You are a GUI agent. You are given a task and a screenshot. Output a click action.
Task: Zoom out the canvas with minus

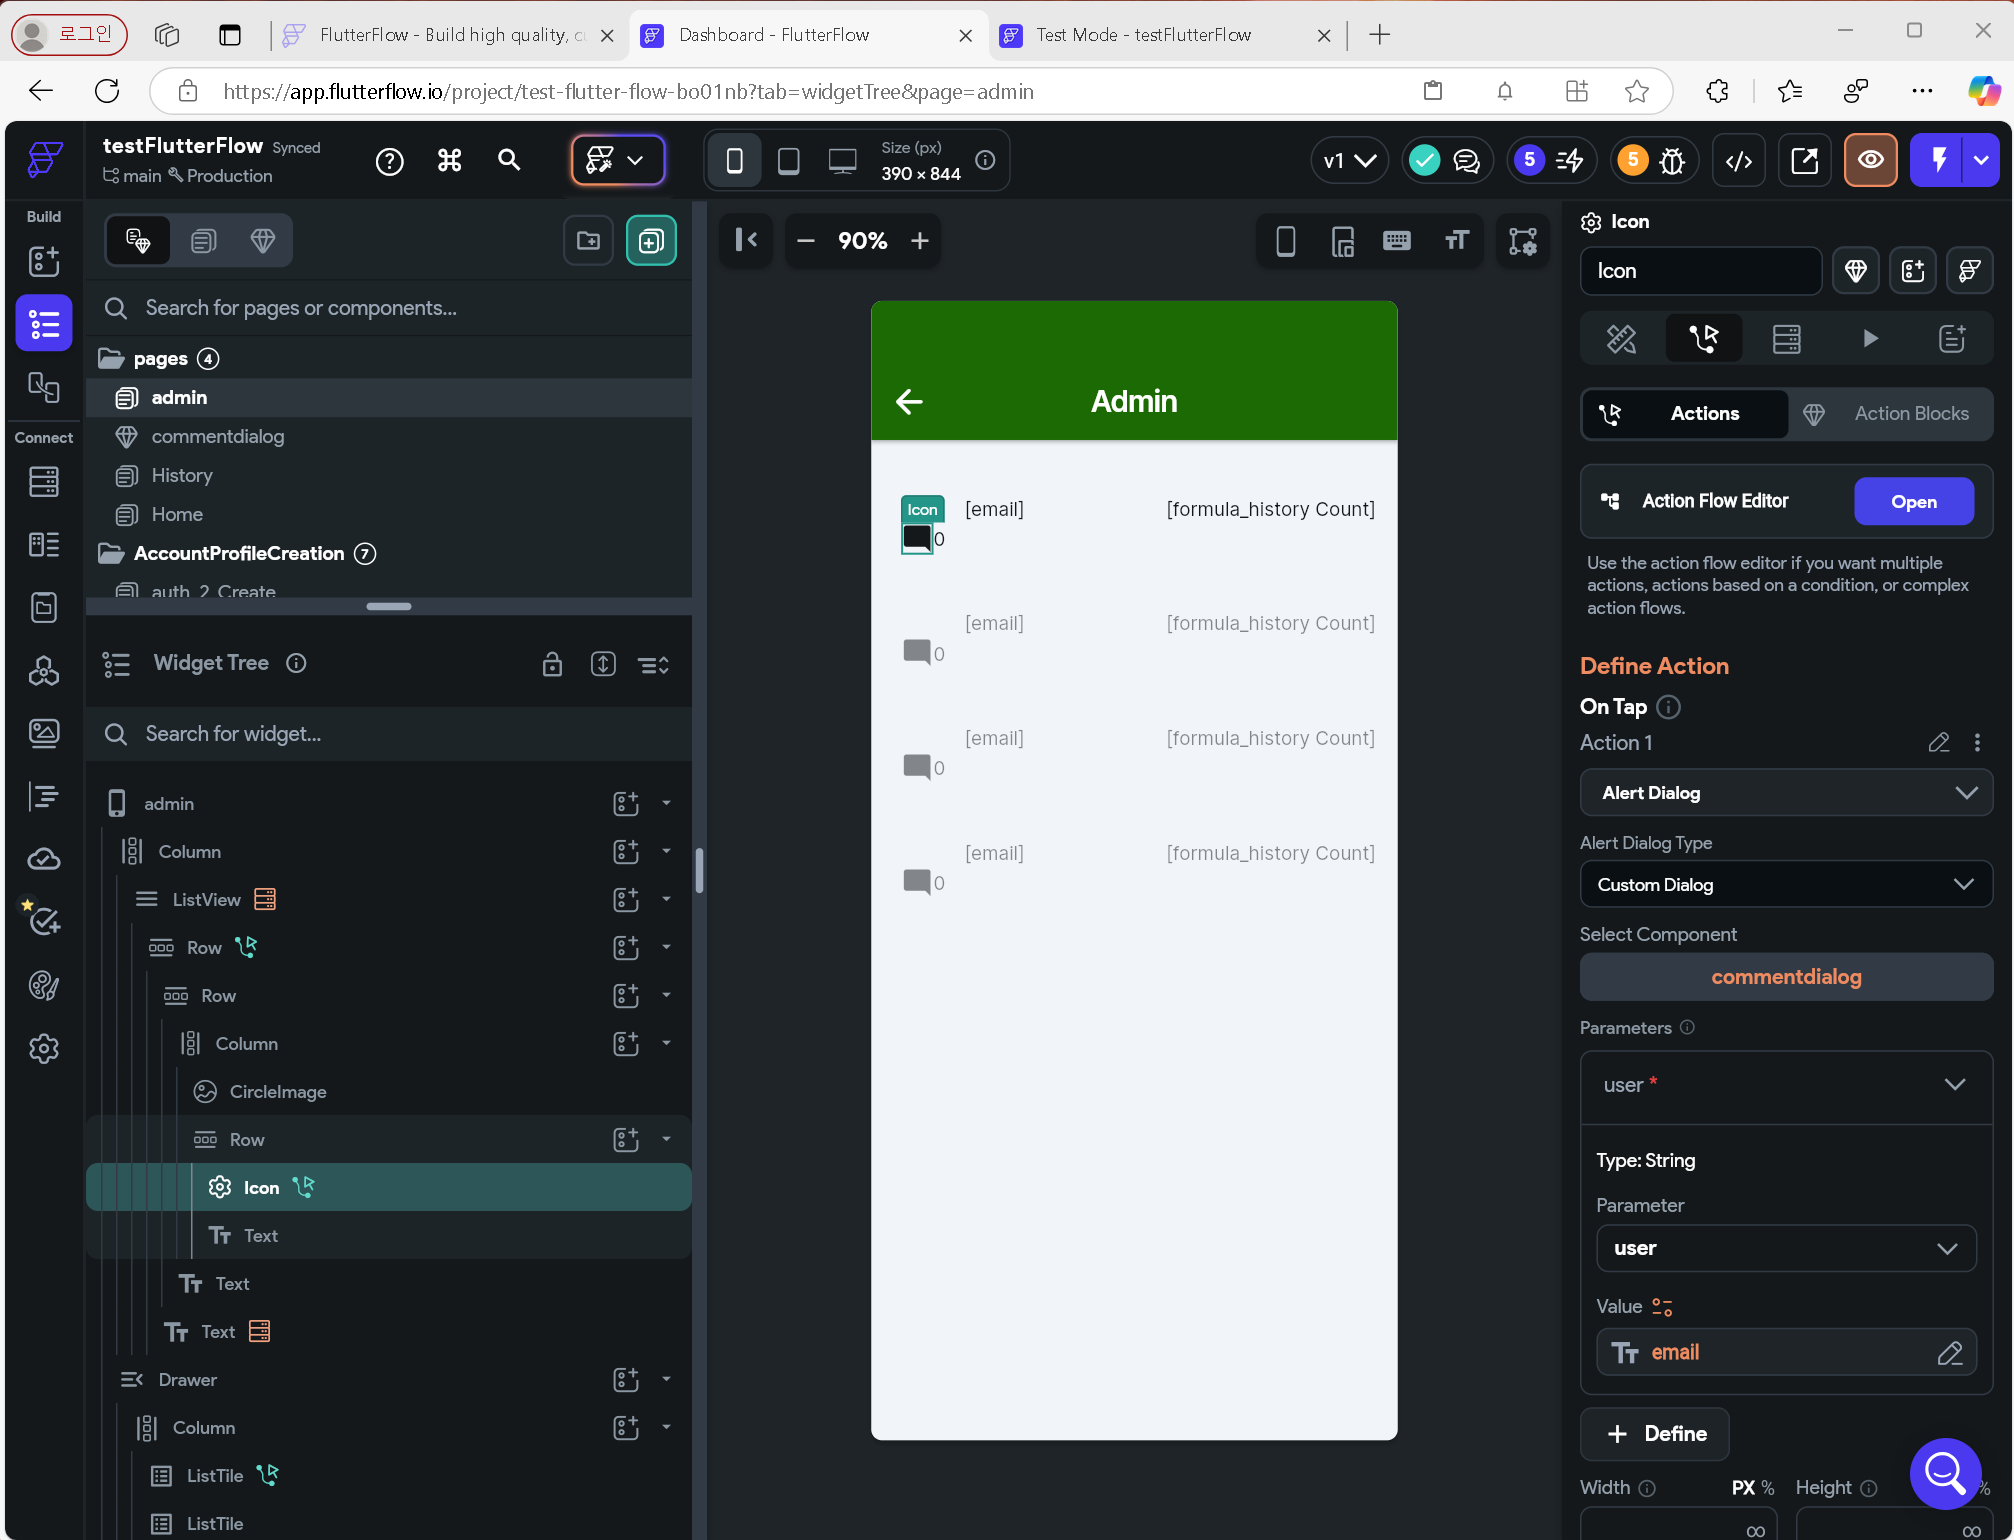click(x=806, y=240)
